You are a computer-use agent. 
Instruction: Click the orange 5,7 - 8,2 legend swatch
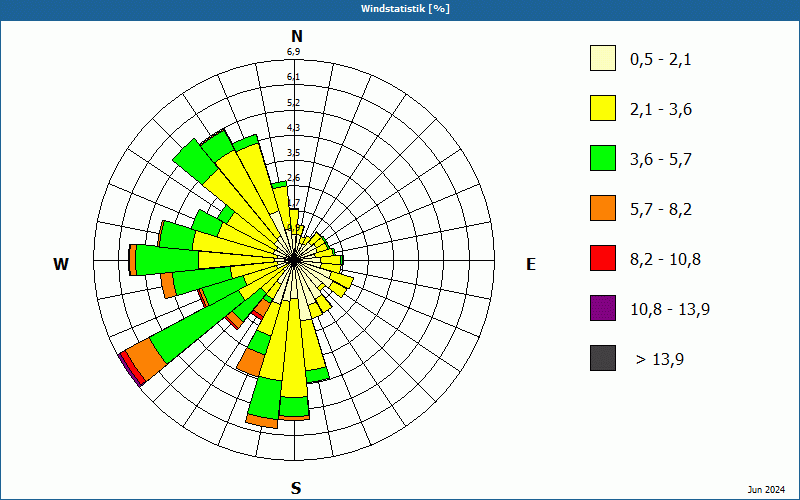(x=603, y=208)
